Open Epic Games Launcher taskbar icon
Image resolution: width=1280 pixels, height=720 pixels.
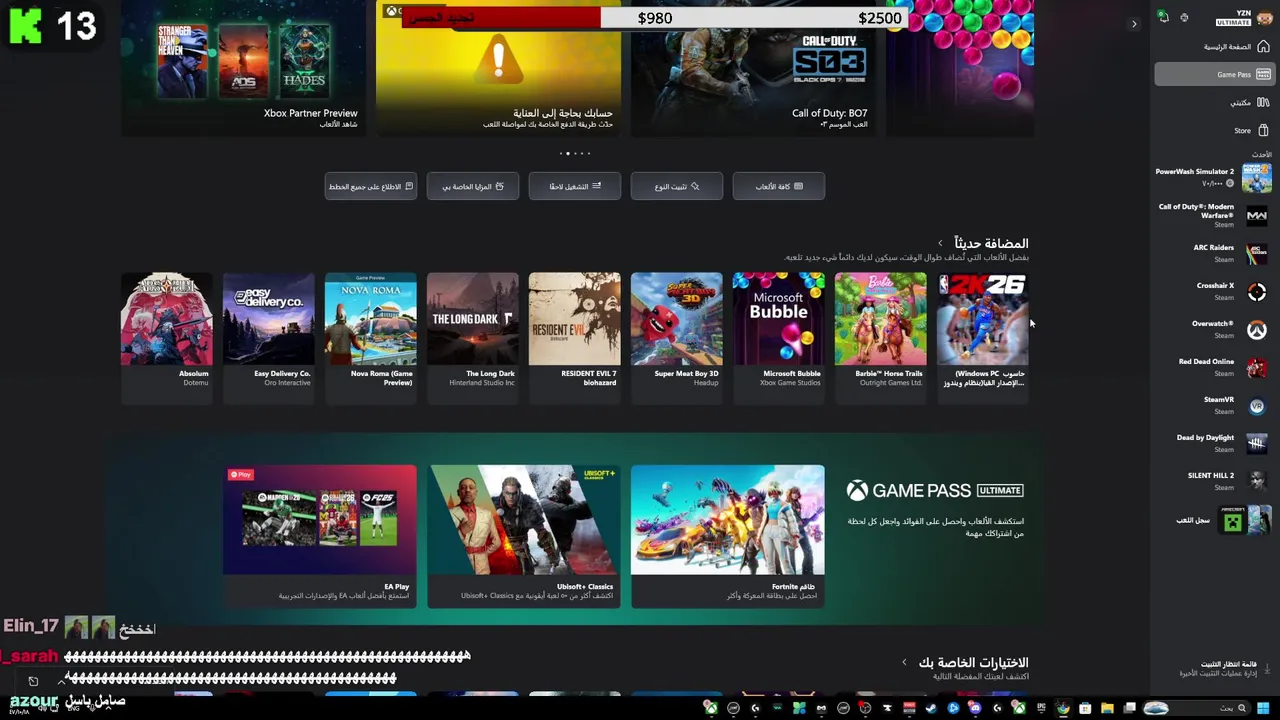click(1041, 708)
